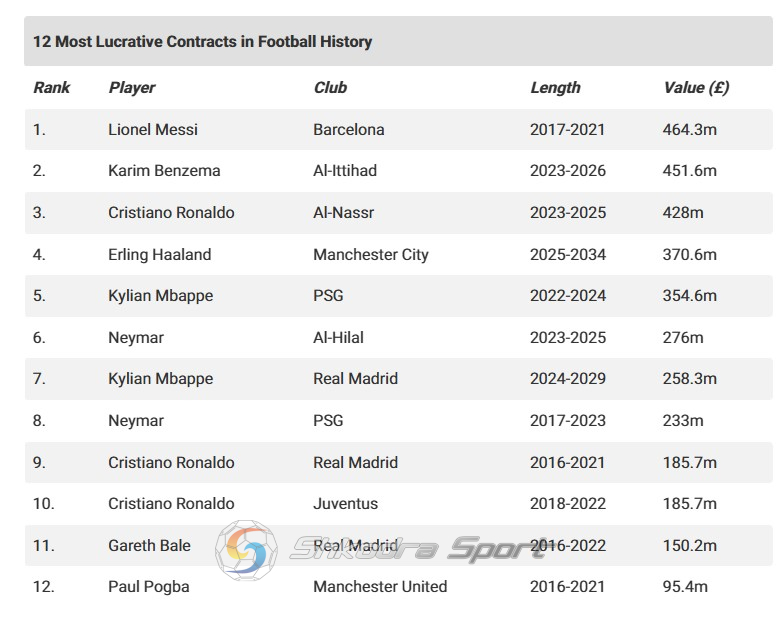Select Lionel Messi in the first row
This screenshot has height=630, width=779.
(153, 130)
